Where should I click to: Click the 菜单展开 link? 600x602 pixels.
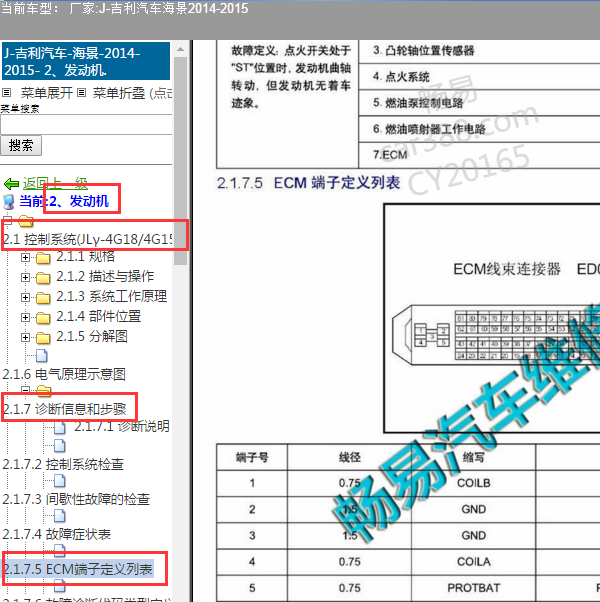click(x=46, y=93)
